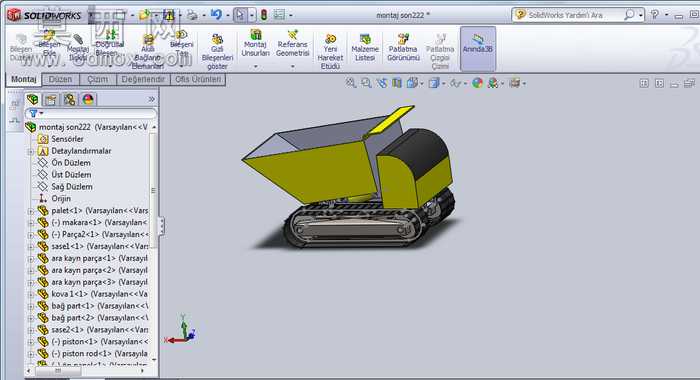Viewport: 700px width, 380px height.
Task: Click Zoom to Fit in view toolbar
Action: [x=350, y=83]
